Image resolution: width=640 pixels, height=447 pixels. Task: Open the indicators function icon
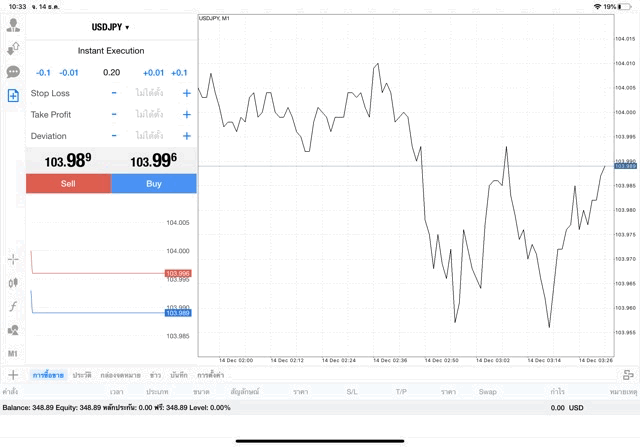[x=13, y=306]
